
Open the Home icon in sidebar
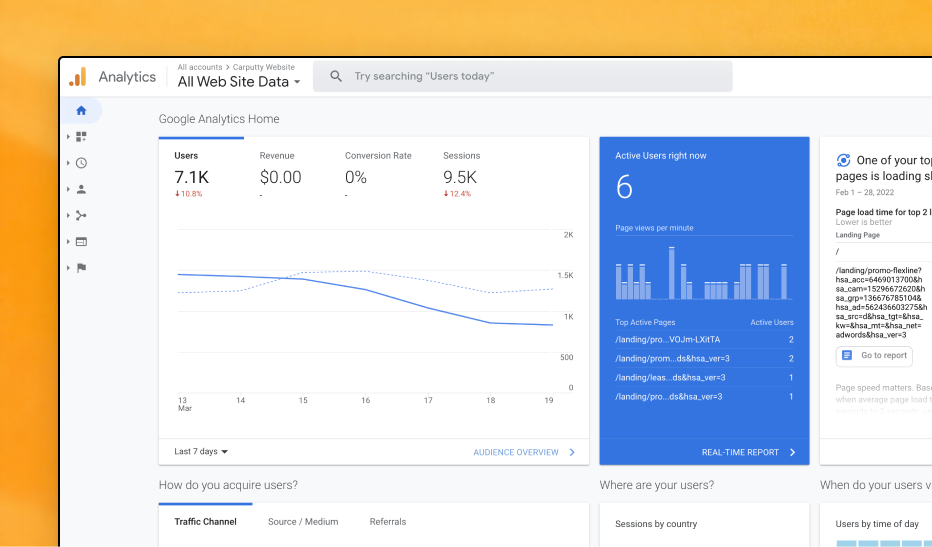(81, 111)
